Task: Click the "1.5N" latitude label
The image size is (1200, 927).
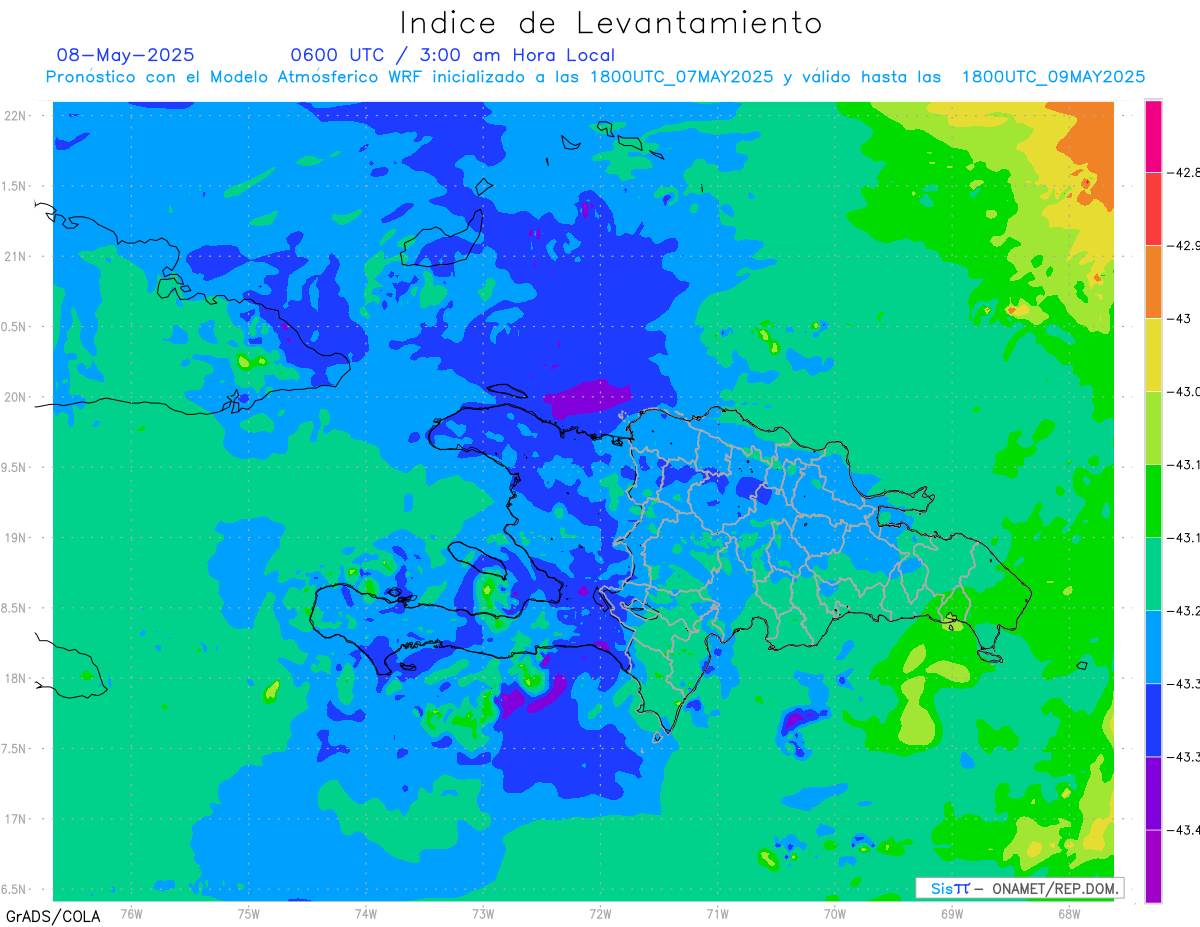Action: 14,186
